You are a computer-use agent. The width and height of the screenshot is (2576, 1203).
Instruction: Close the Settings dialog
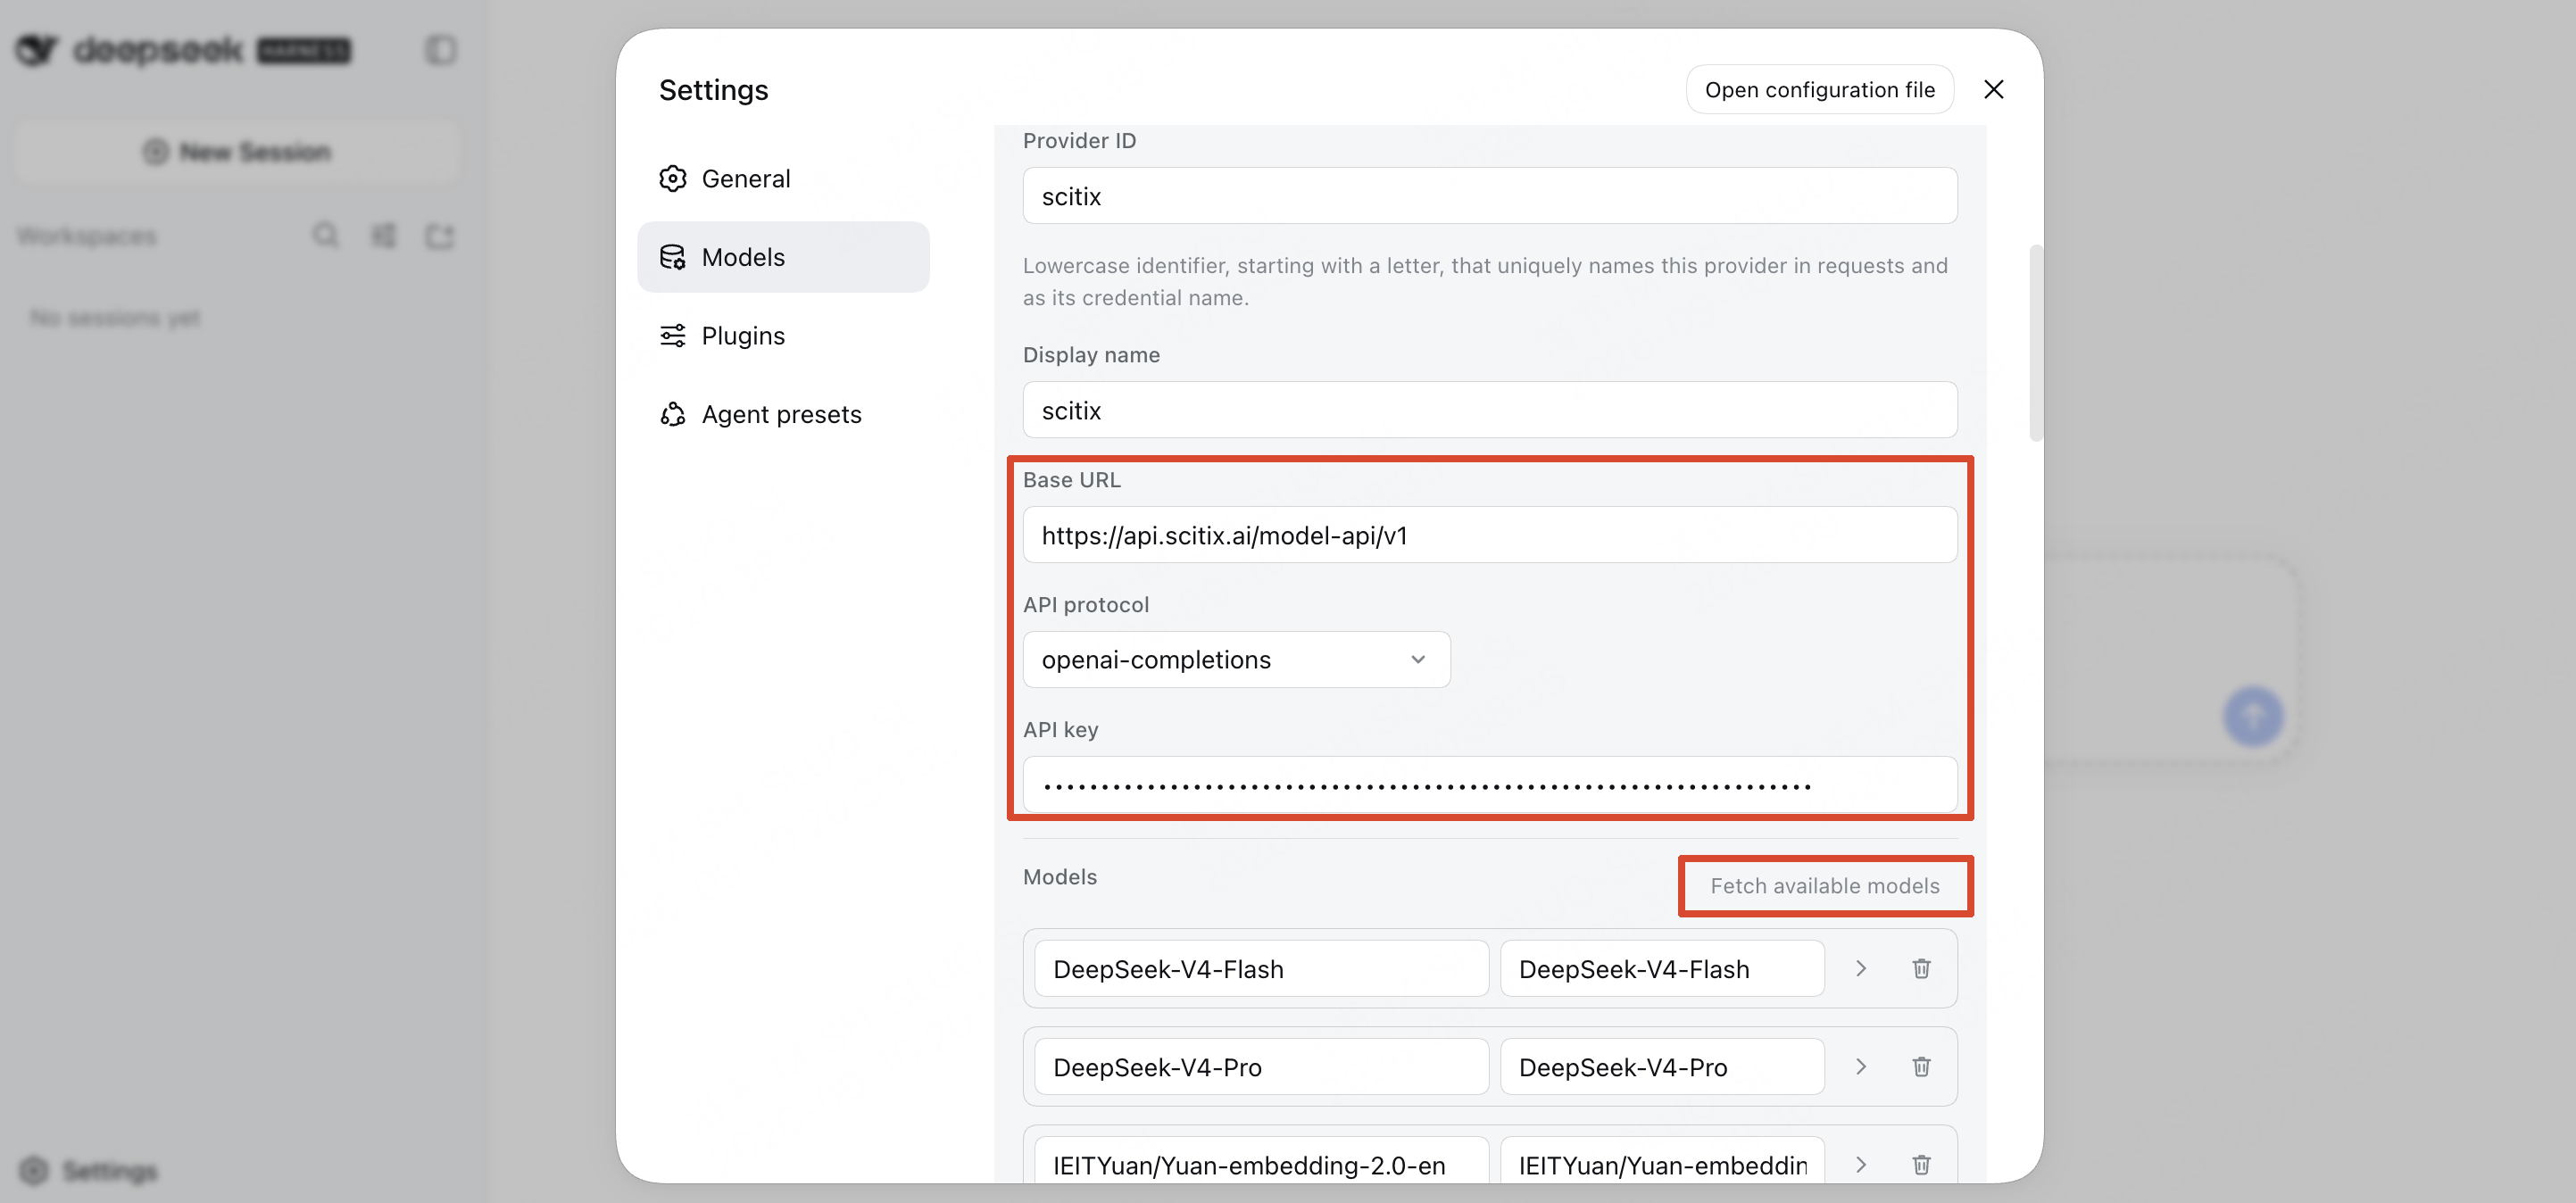pos(1993,89)
